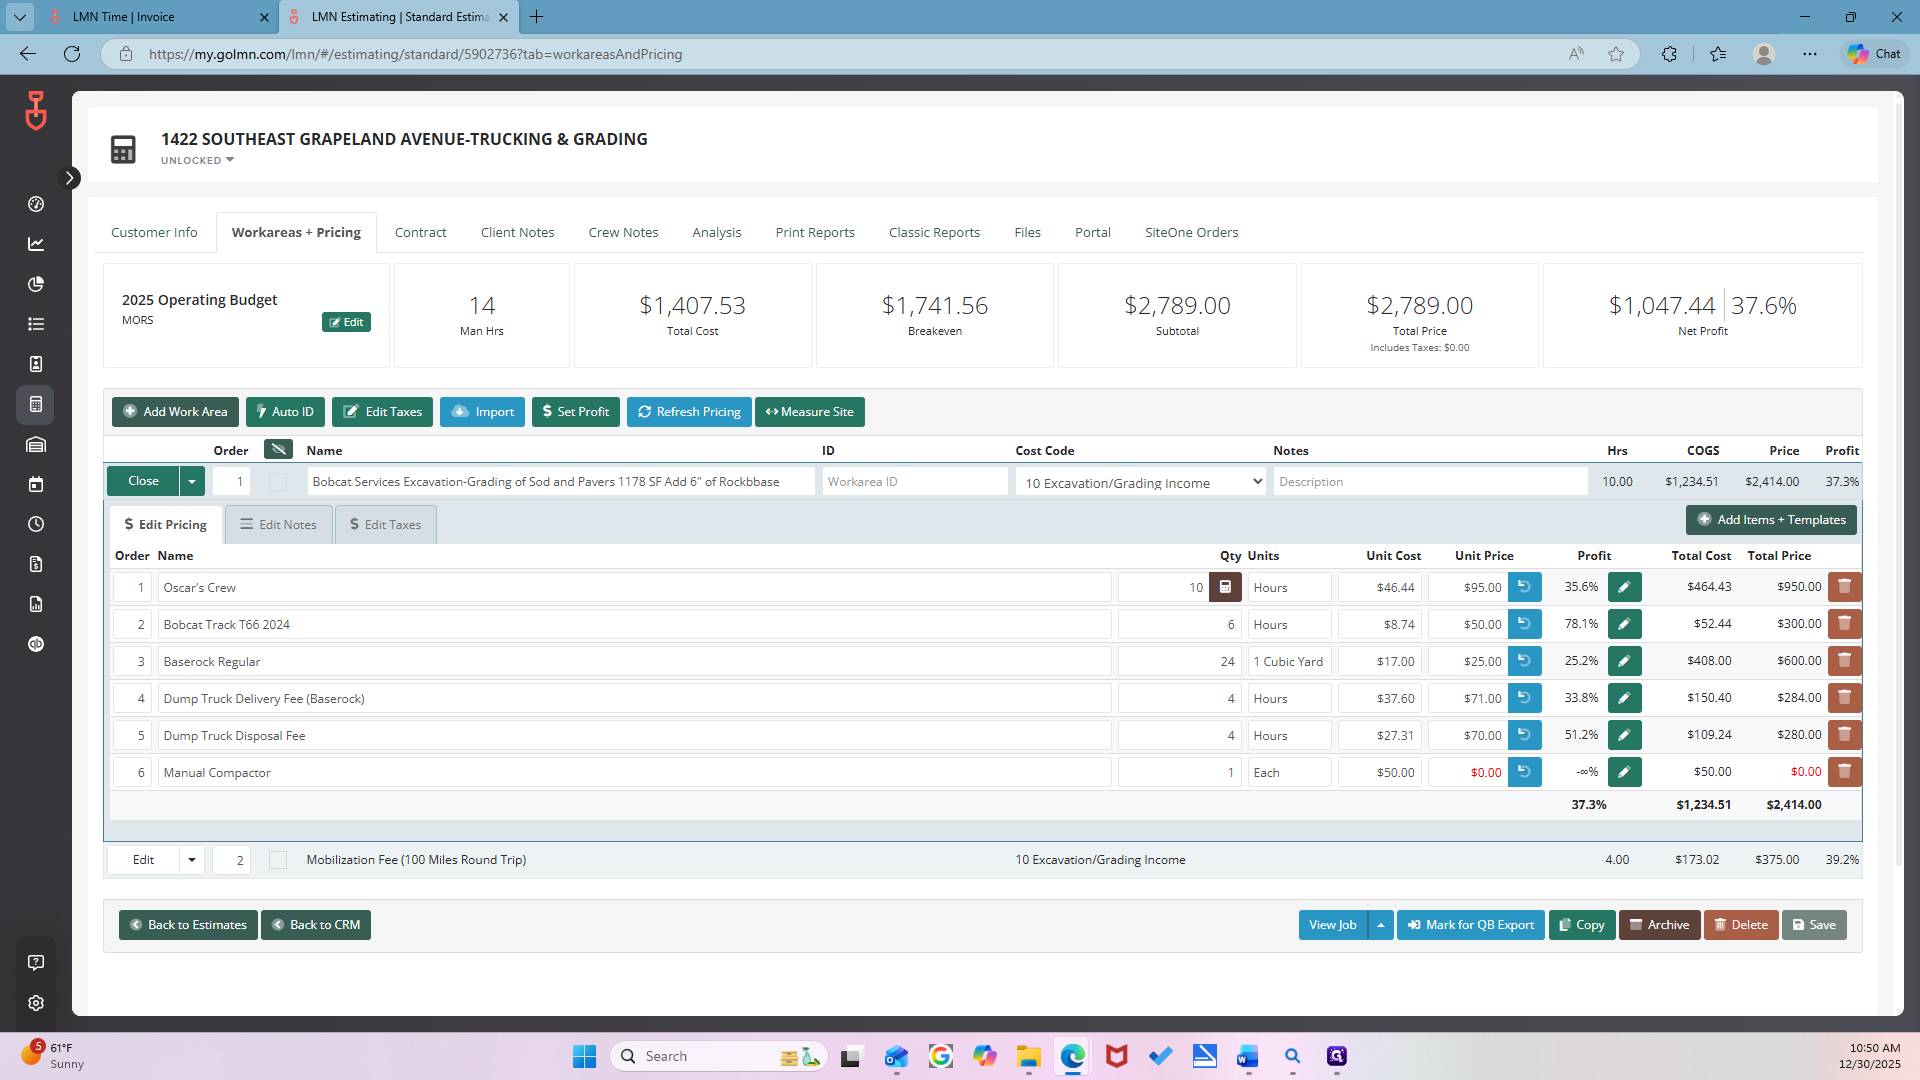Open Microsoft Word from the taskbar
Image resolution: width=1920 pixels, height=1080 pixels.
coord(1247,1056)
